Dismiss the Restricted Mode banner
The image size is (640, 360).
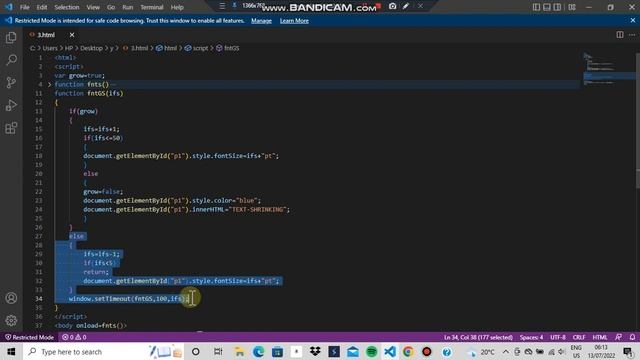633,20
